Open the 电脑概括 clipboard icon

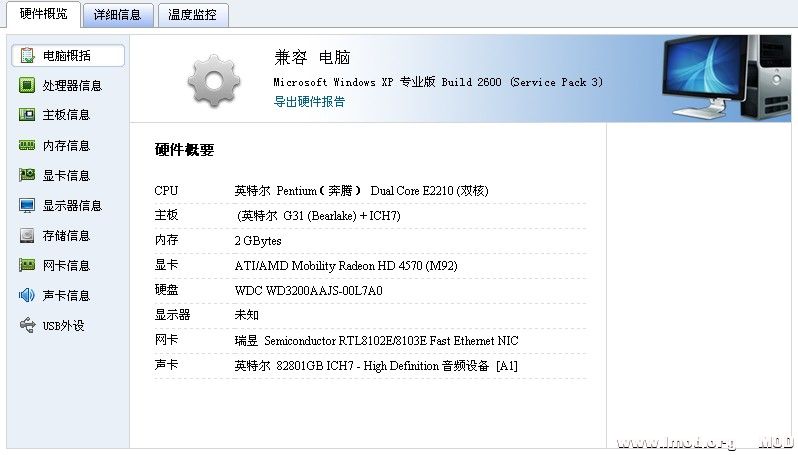point(27,55)
